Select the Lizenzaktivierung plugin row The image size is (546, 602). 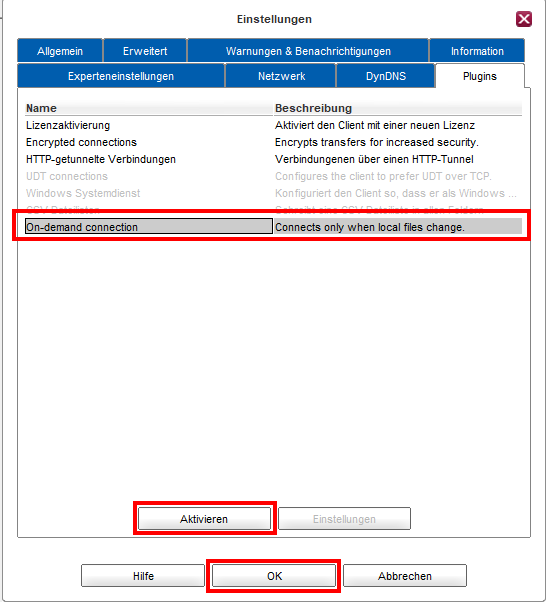273,125
